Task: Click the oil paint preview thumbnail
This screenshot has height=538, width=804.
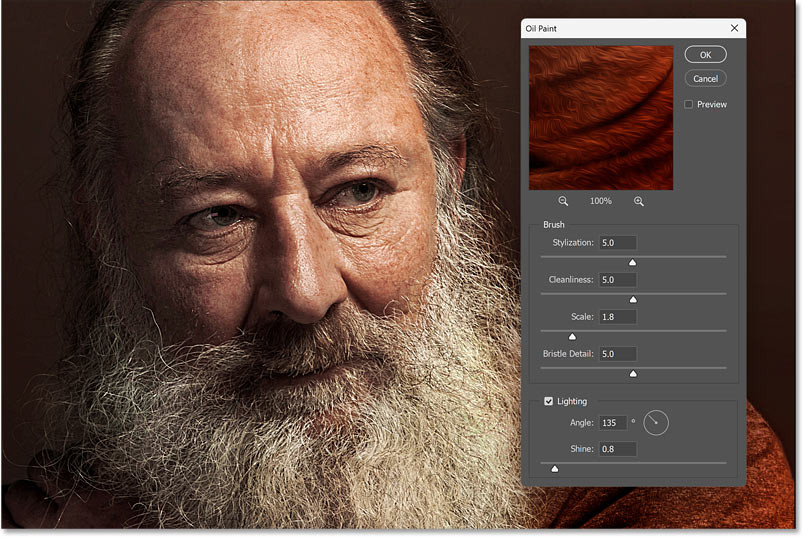Action: click(x=601, y=117)
